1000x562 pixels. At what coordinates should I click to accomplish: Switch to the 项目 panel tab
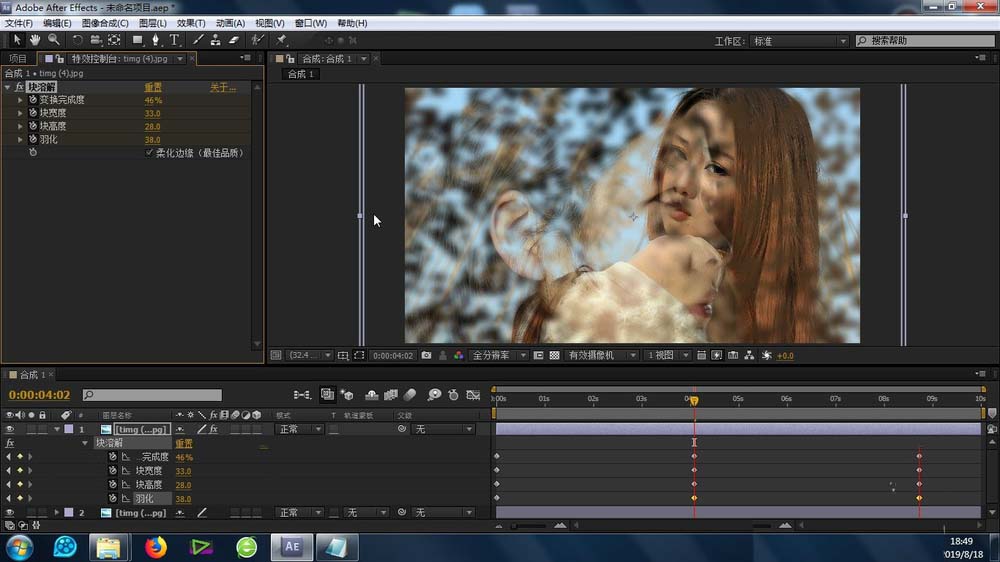[18, 59]
